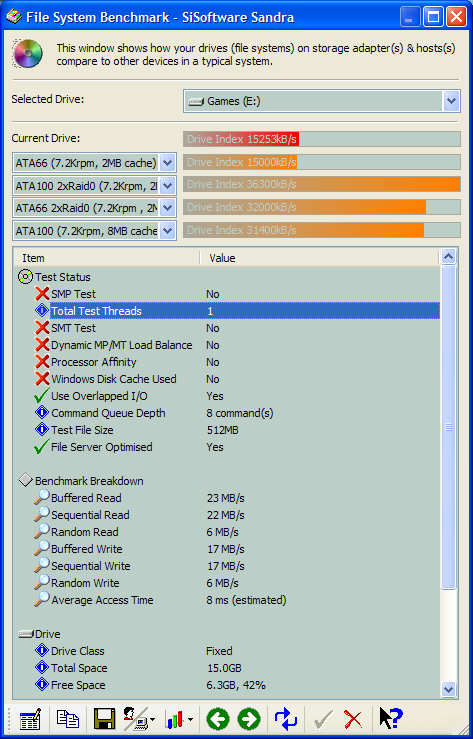
Task: Click the Value column header
Action: point(319,258)
